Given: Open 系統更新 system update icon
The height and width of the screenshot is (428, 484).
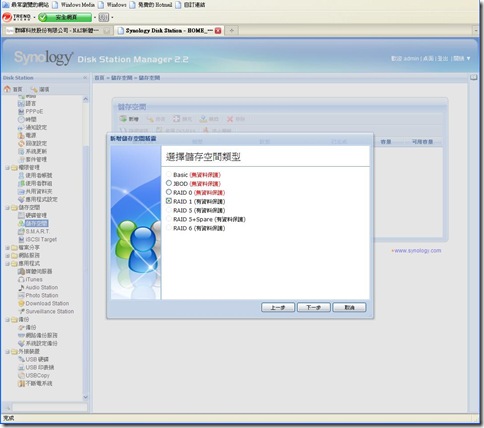Looking at the screenshot, I should [21, 151].
